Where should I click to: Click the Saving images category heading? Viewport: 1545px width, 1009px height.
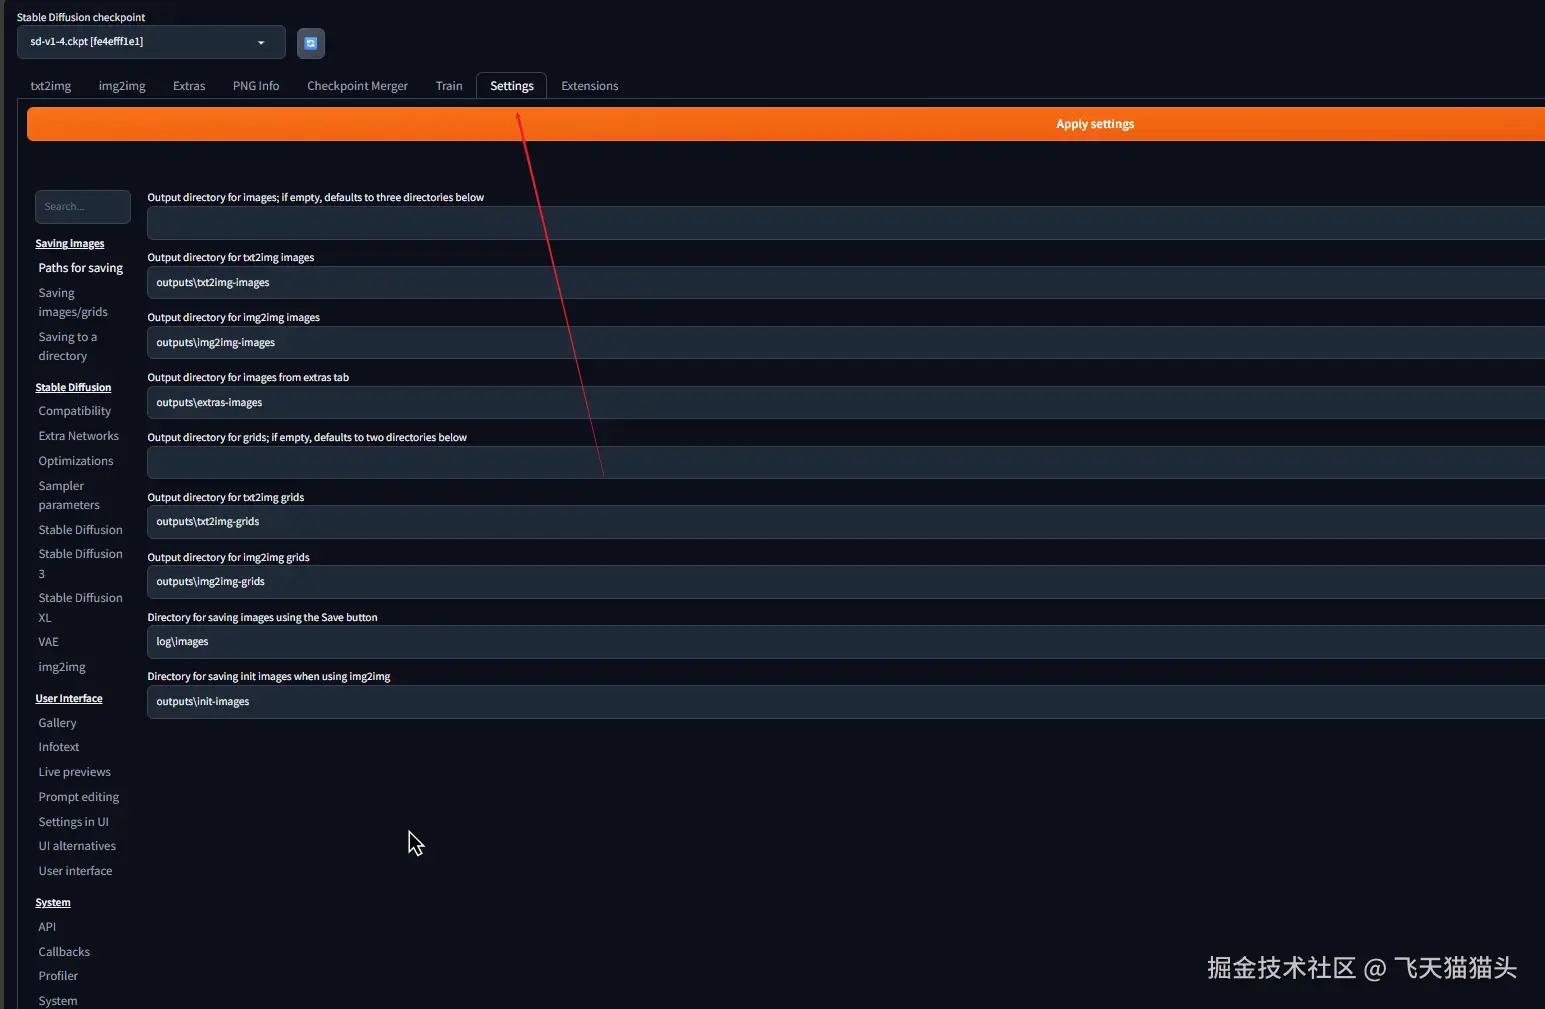pyautogui.click(x=70, y=244)
